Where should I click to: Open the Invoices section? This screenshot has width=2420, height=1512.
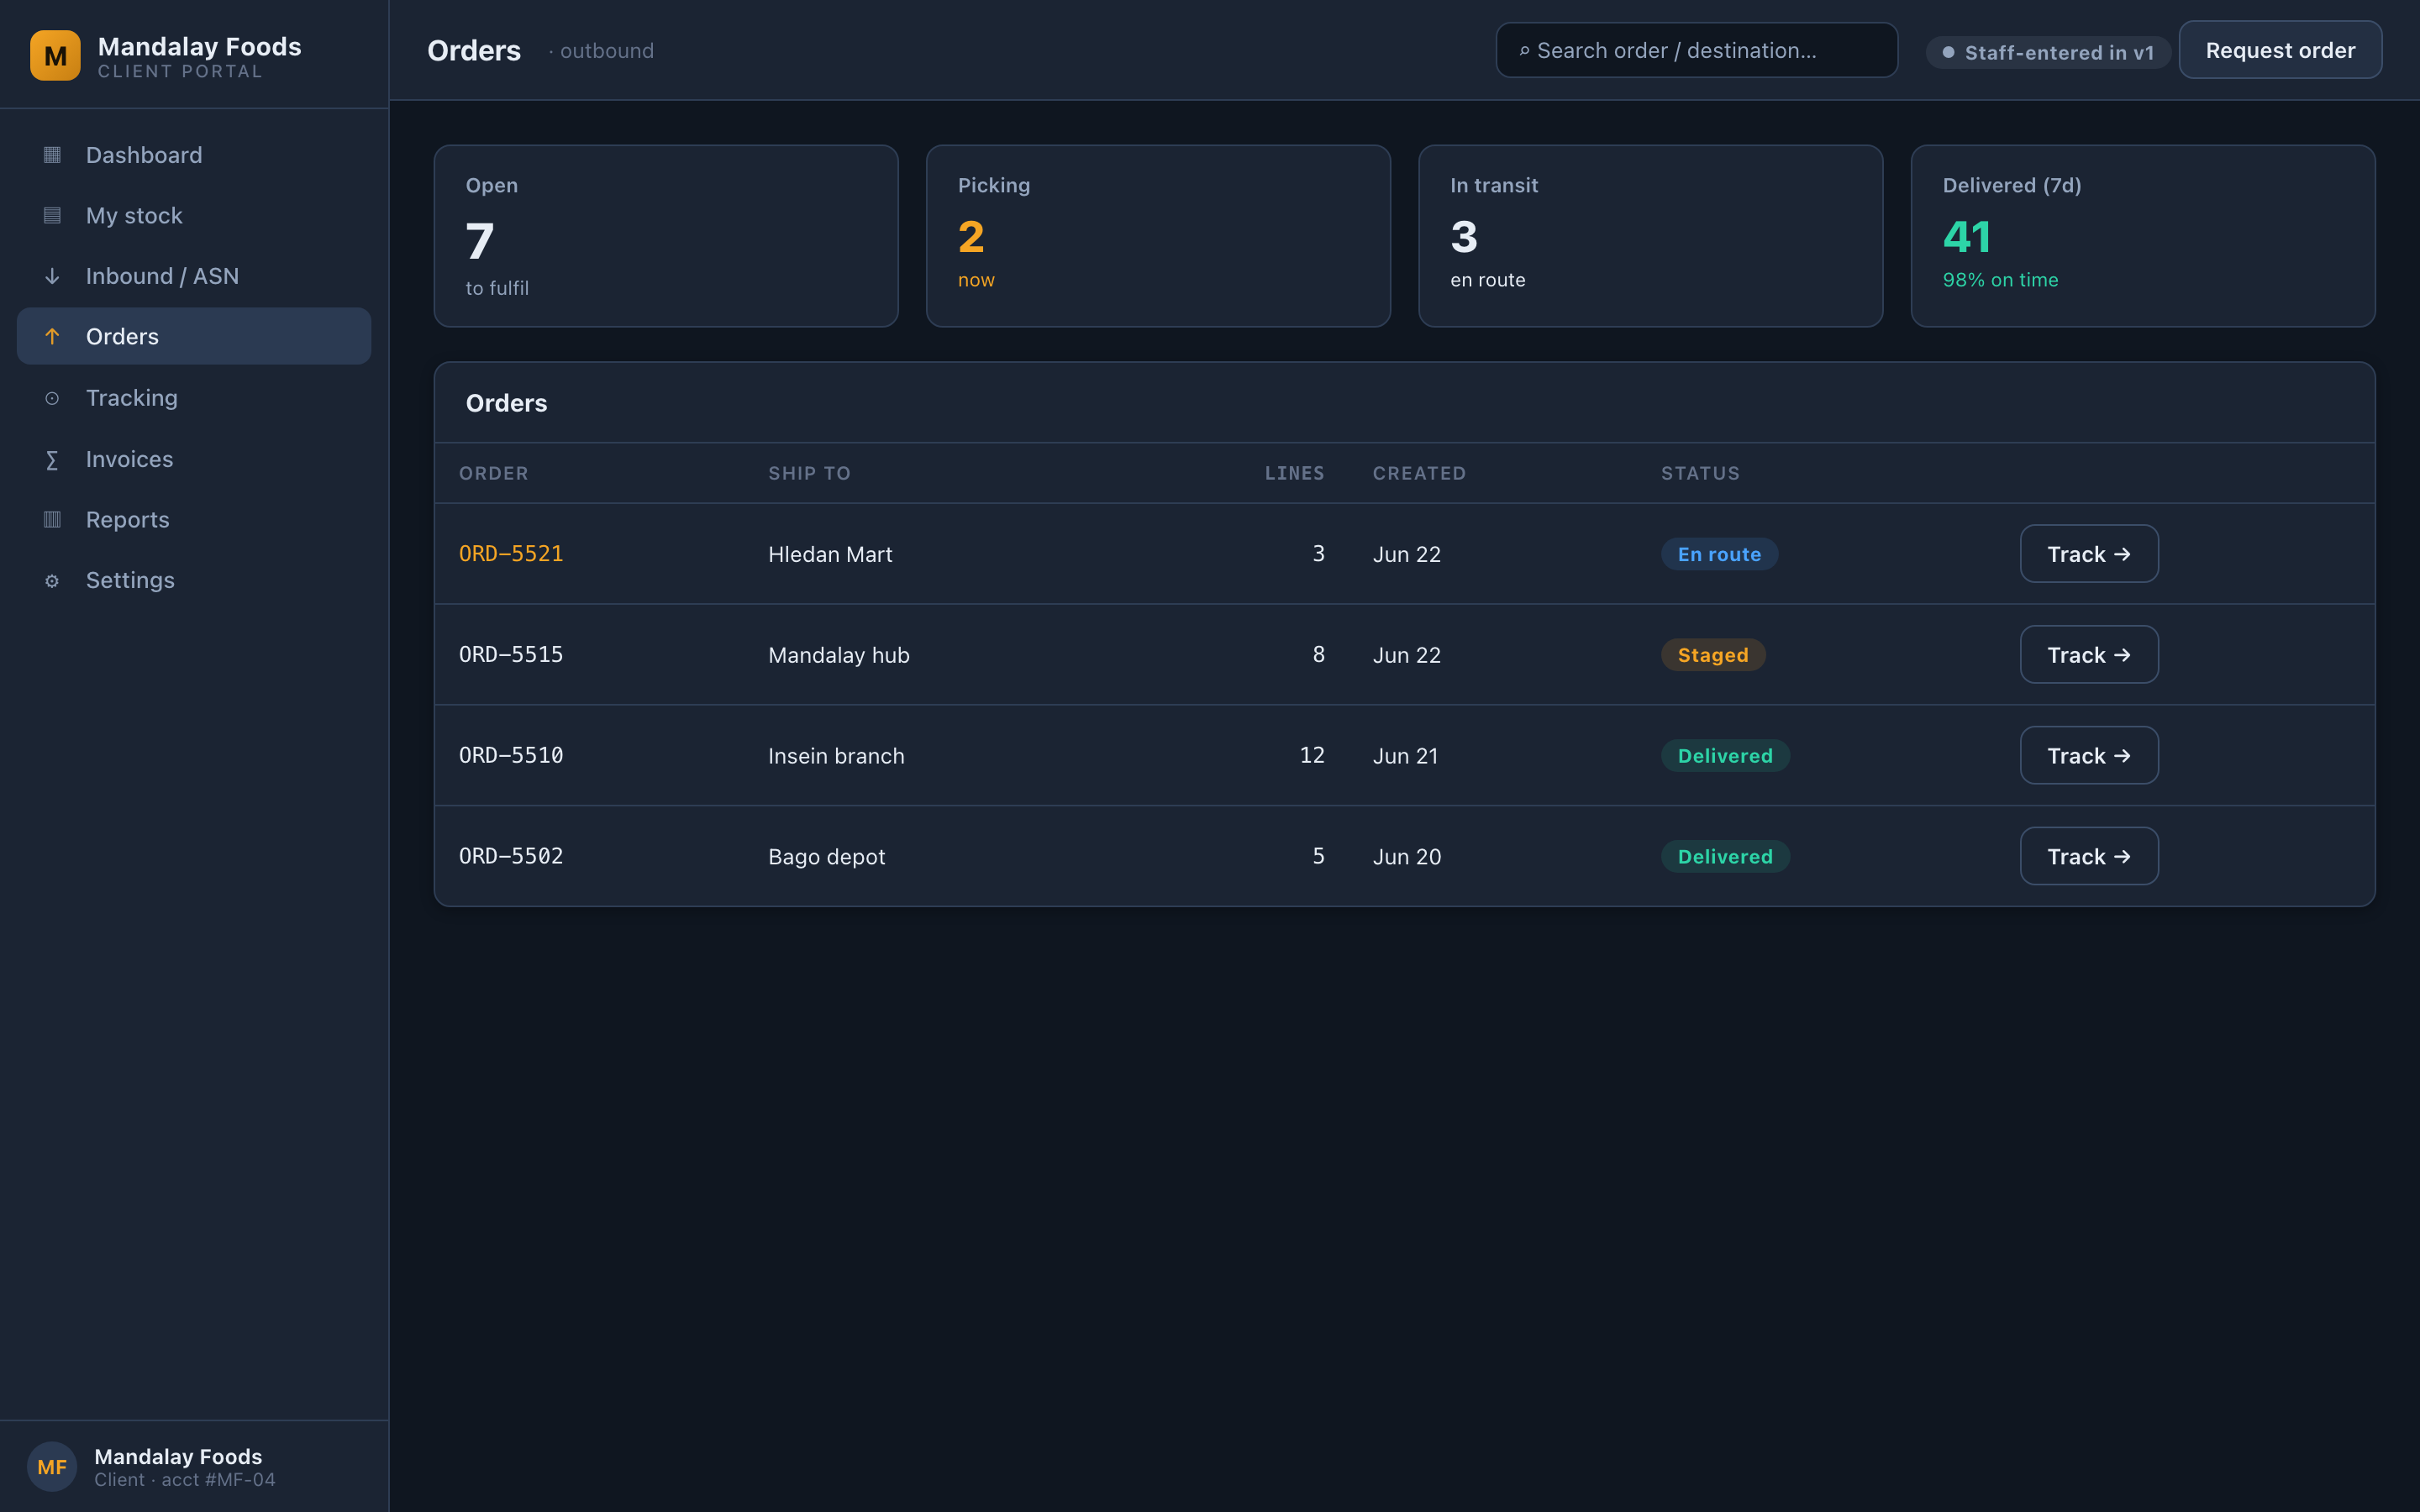coord(194,459)
